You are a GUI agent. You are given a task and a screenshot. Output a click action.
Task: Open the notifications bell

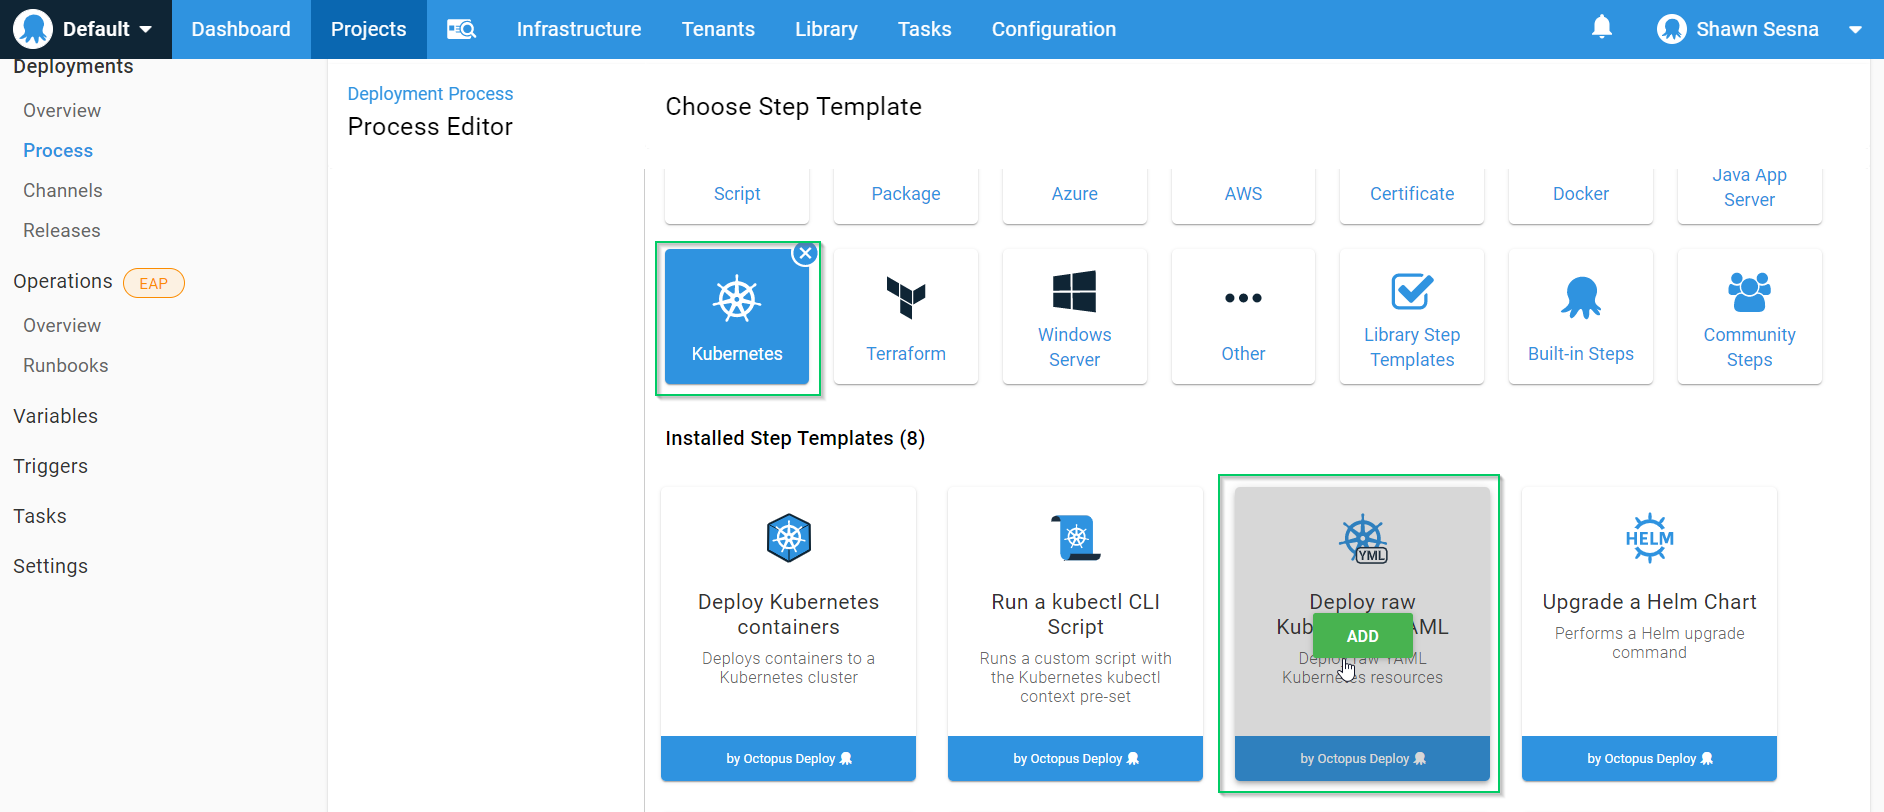(1601, 28)
